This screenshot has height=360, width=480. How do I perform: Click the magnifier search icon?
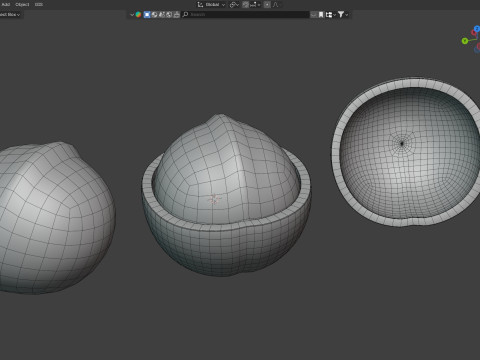(x=186, y=15)
